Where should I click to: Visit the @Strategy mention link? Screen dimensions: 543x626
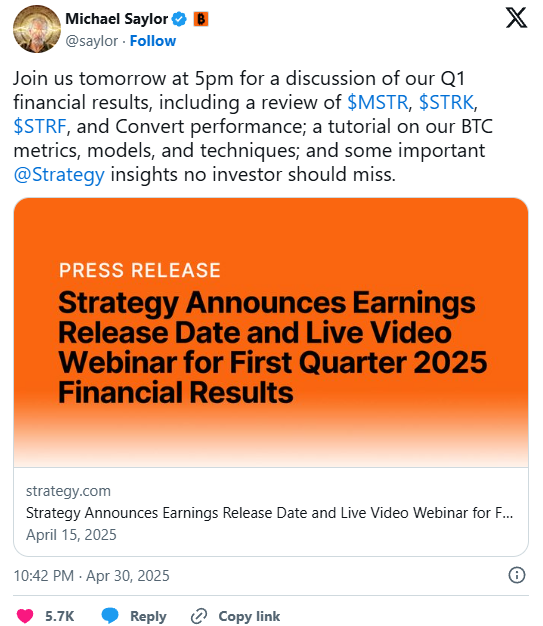[x=59, y=175]
